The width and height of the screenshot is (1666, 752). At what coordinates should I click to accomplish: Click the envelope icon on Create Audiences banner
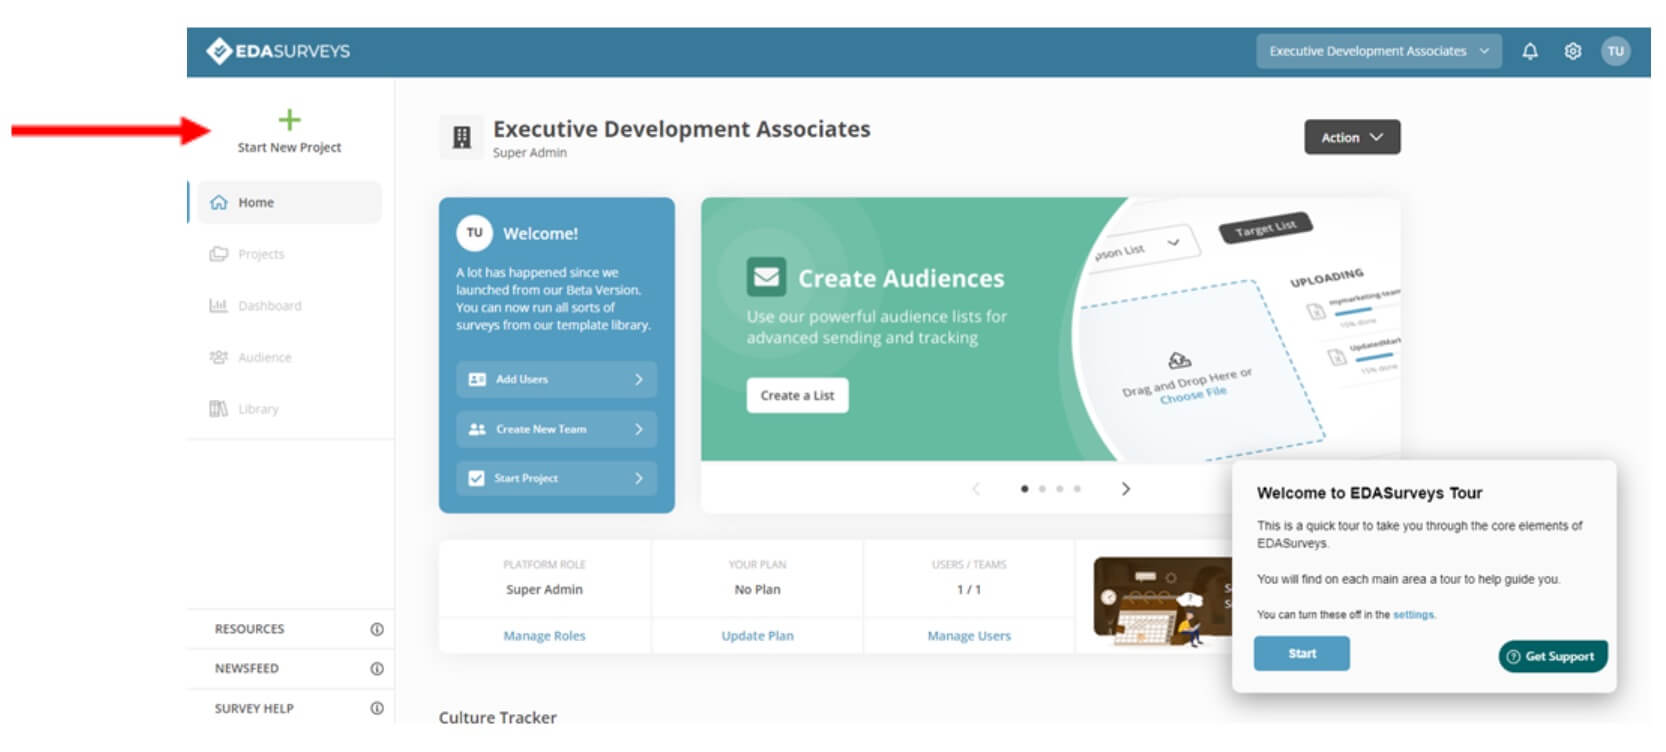pos(766,277)
